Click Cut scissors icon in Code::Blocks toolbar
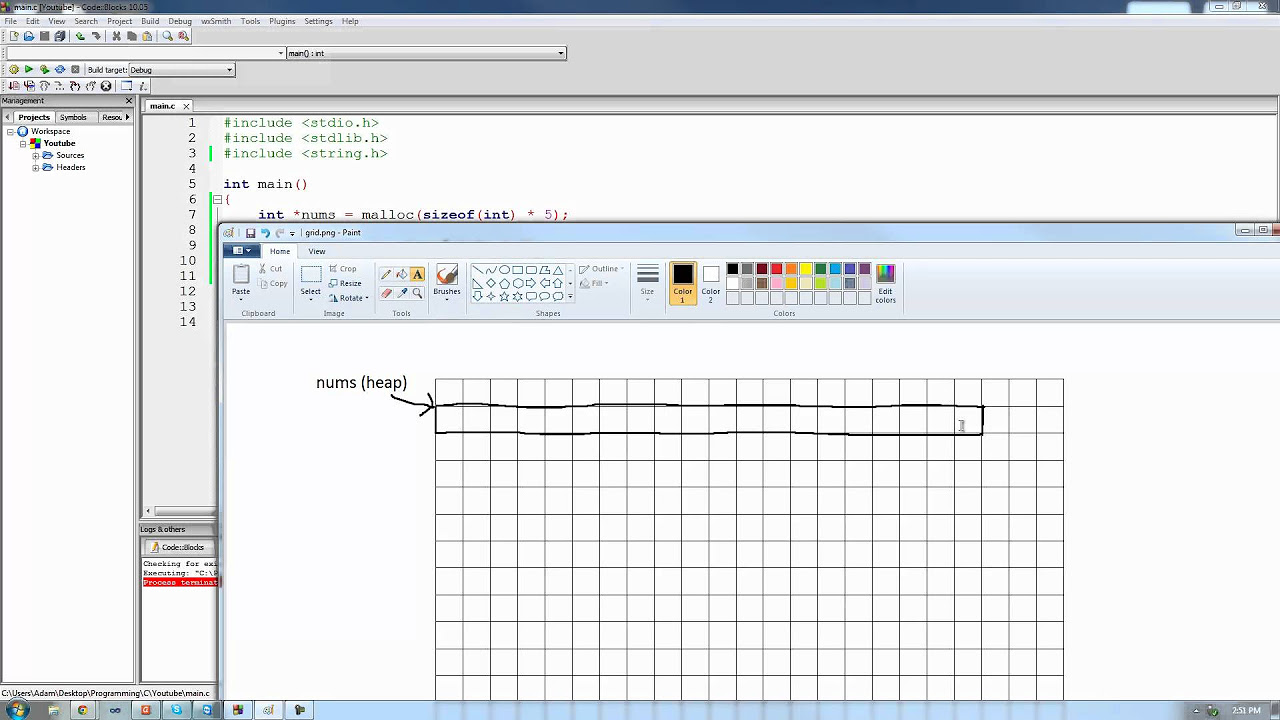1280x720 pixels. click(116, 36)
